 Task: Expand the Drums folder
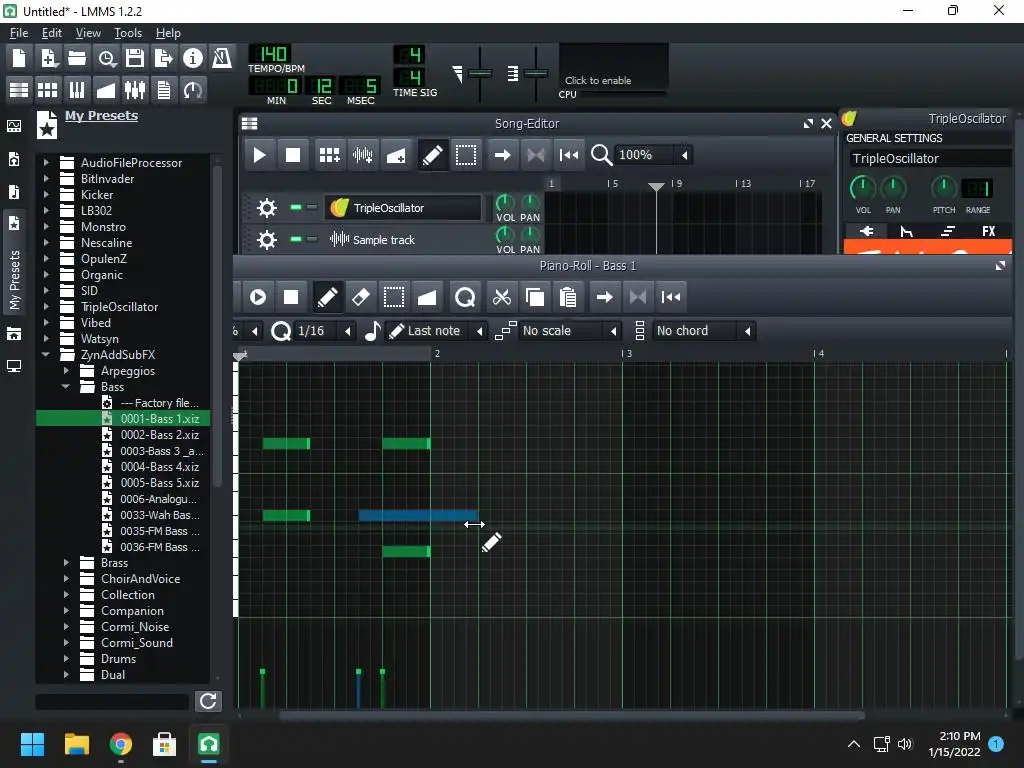point(66,659)
